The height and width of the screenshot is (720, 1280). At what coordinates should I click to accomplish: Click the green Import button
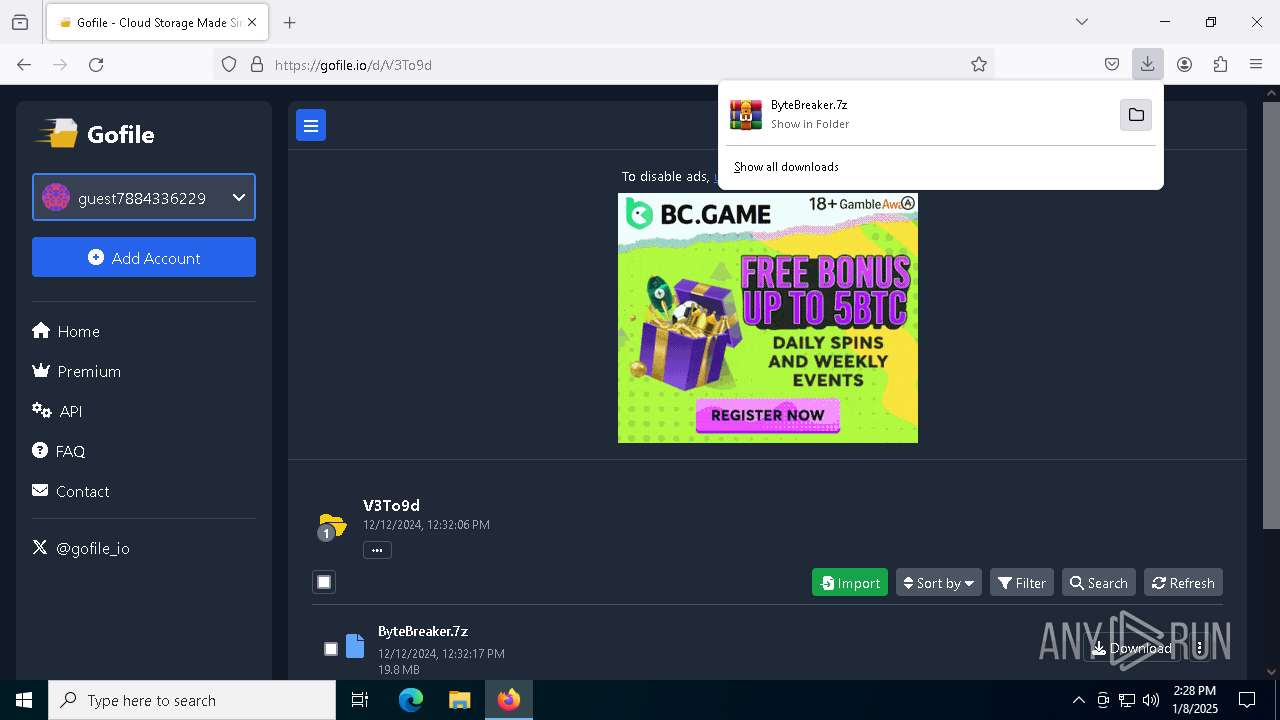point(850,583)
